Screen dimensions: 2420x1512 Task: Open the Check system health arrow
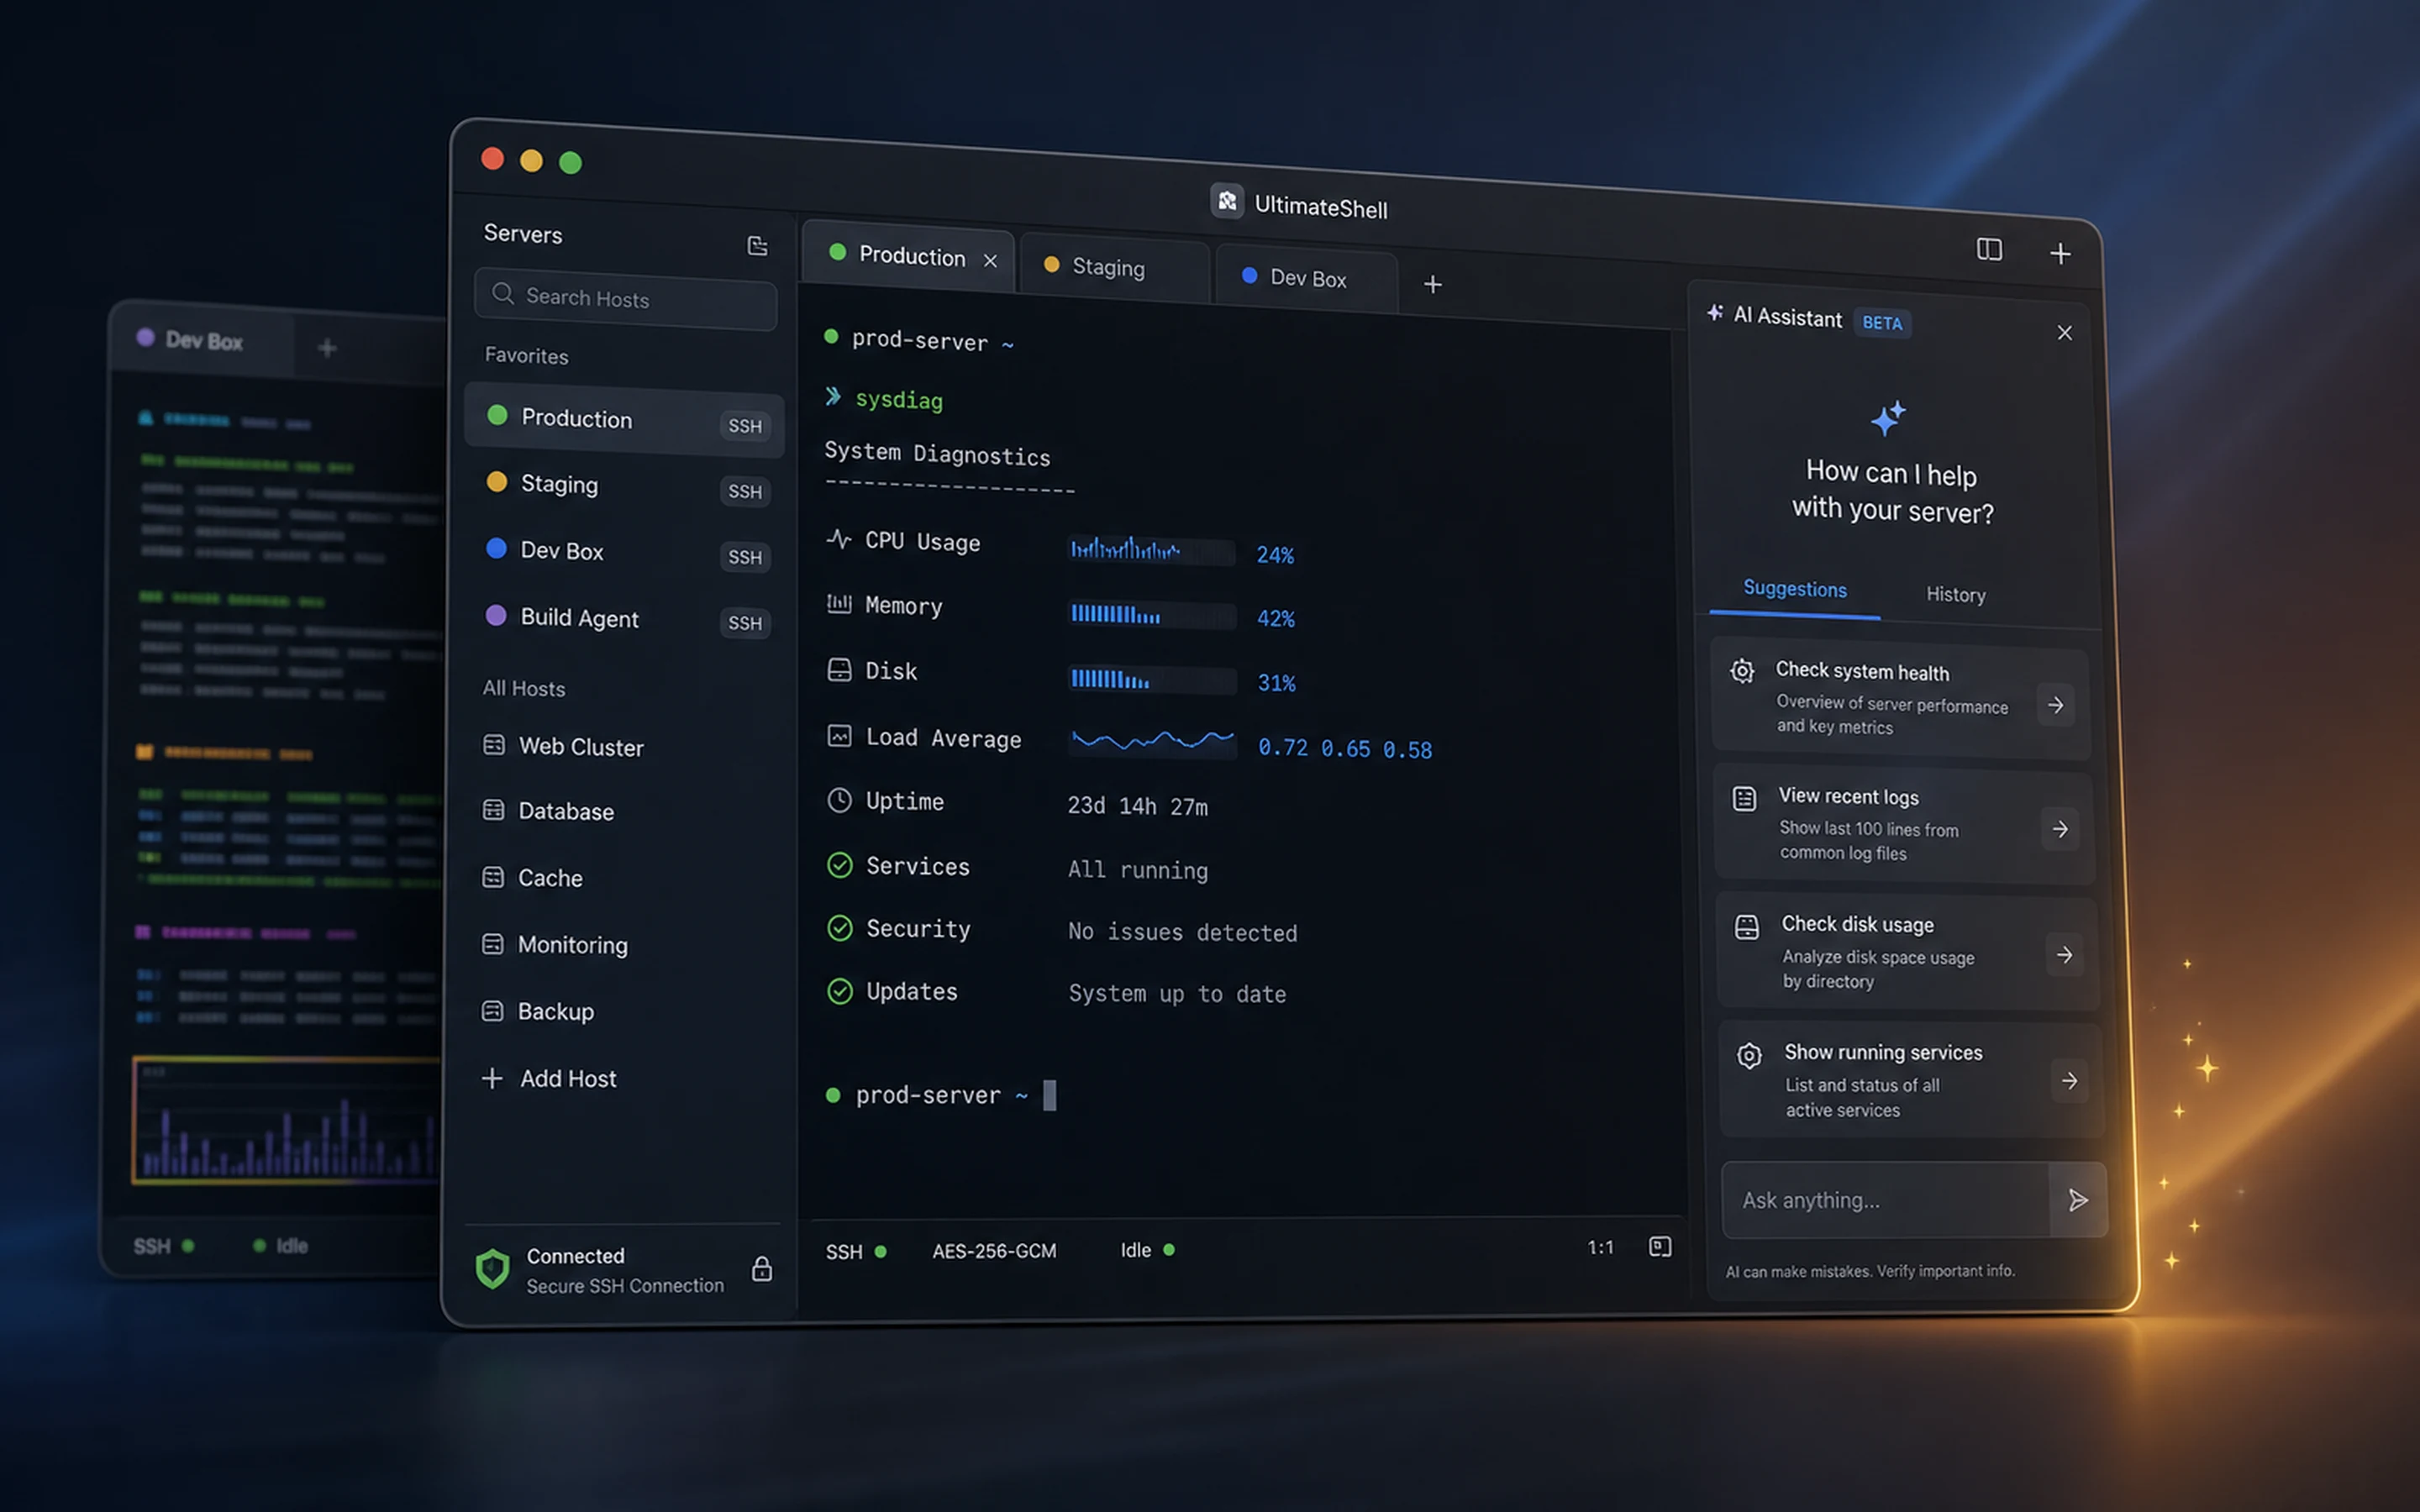point(2055,705)
